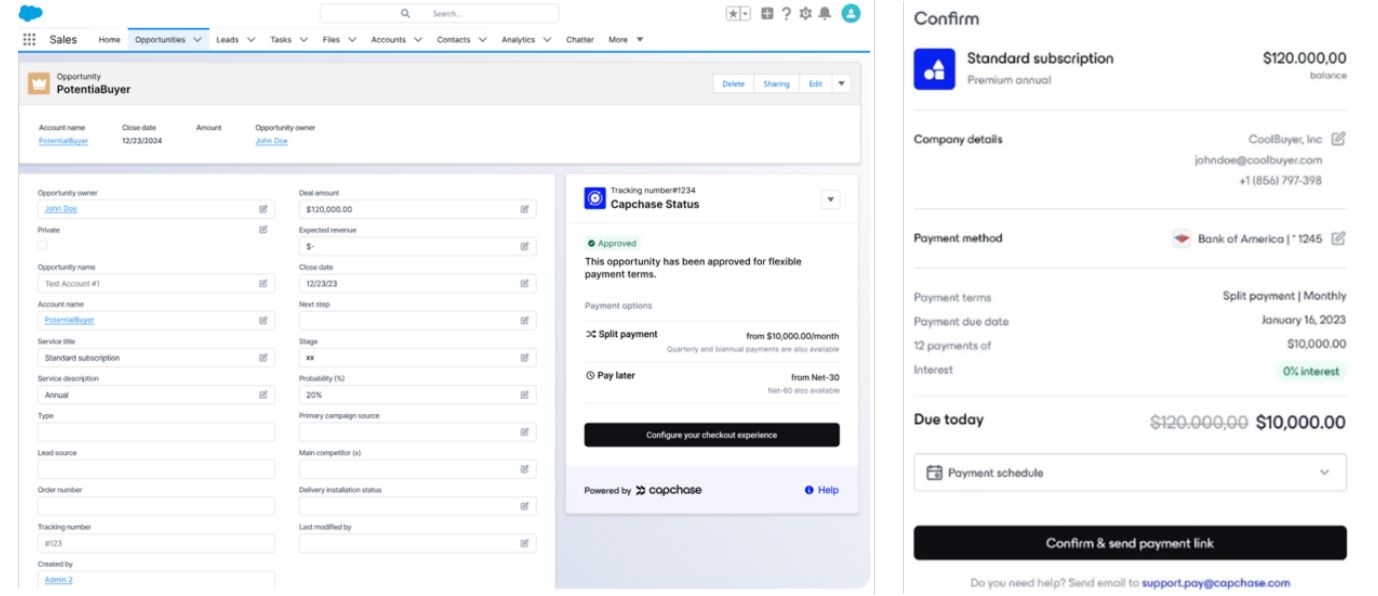Switch to the Contacts tab

pyautogui.click(x=454, y=40)
